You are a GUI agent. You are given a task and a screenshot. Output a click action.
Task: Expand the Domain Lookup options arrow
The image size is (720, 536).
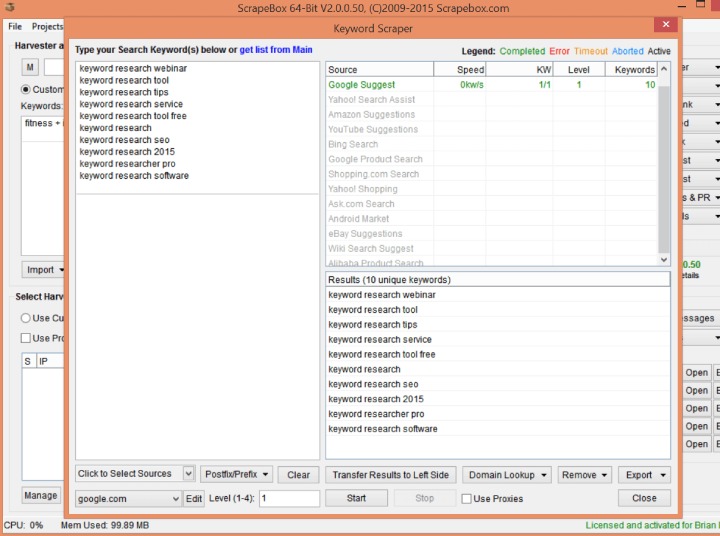click(x=544, y=475)
